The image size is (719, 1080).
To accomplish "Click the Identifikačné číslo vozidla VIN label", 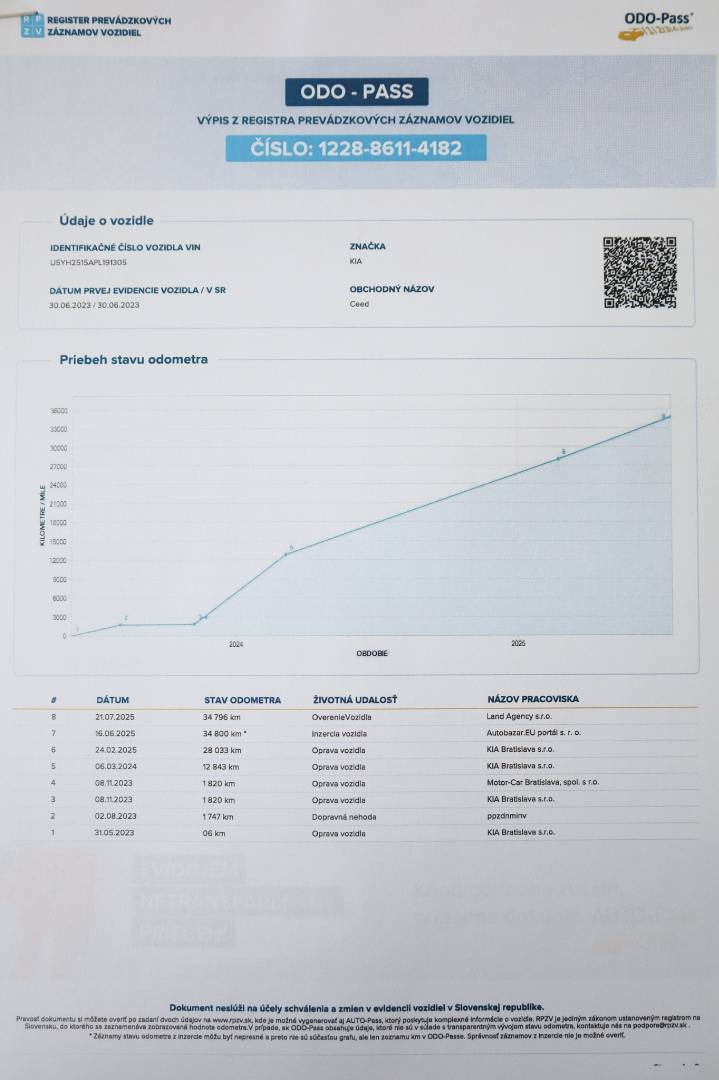I will 125,247.
